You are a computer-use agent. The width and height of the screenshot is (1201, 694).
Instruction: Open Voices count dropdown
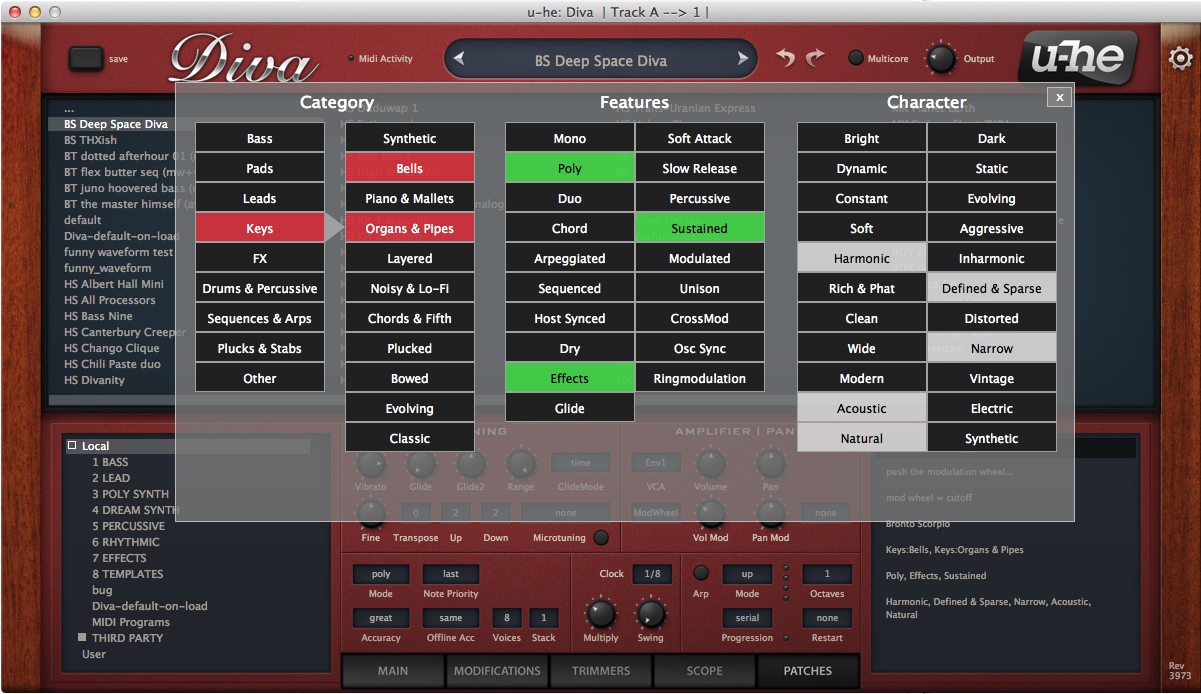click(507, 618)
